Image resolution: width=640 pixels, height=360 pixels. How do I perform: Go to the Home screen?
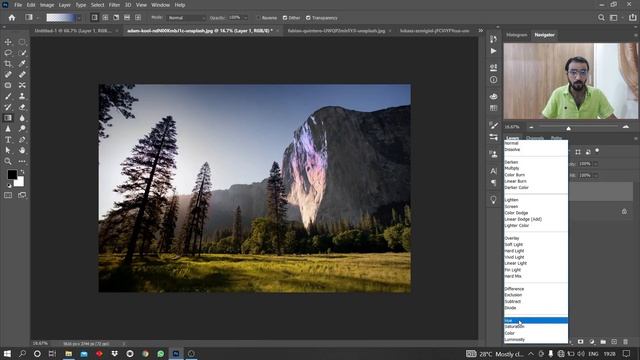click(x=12, y=18)
